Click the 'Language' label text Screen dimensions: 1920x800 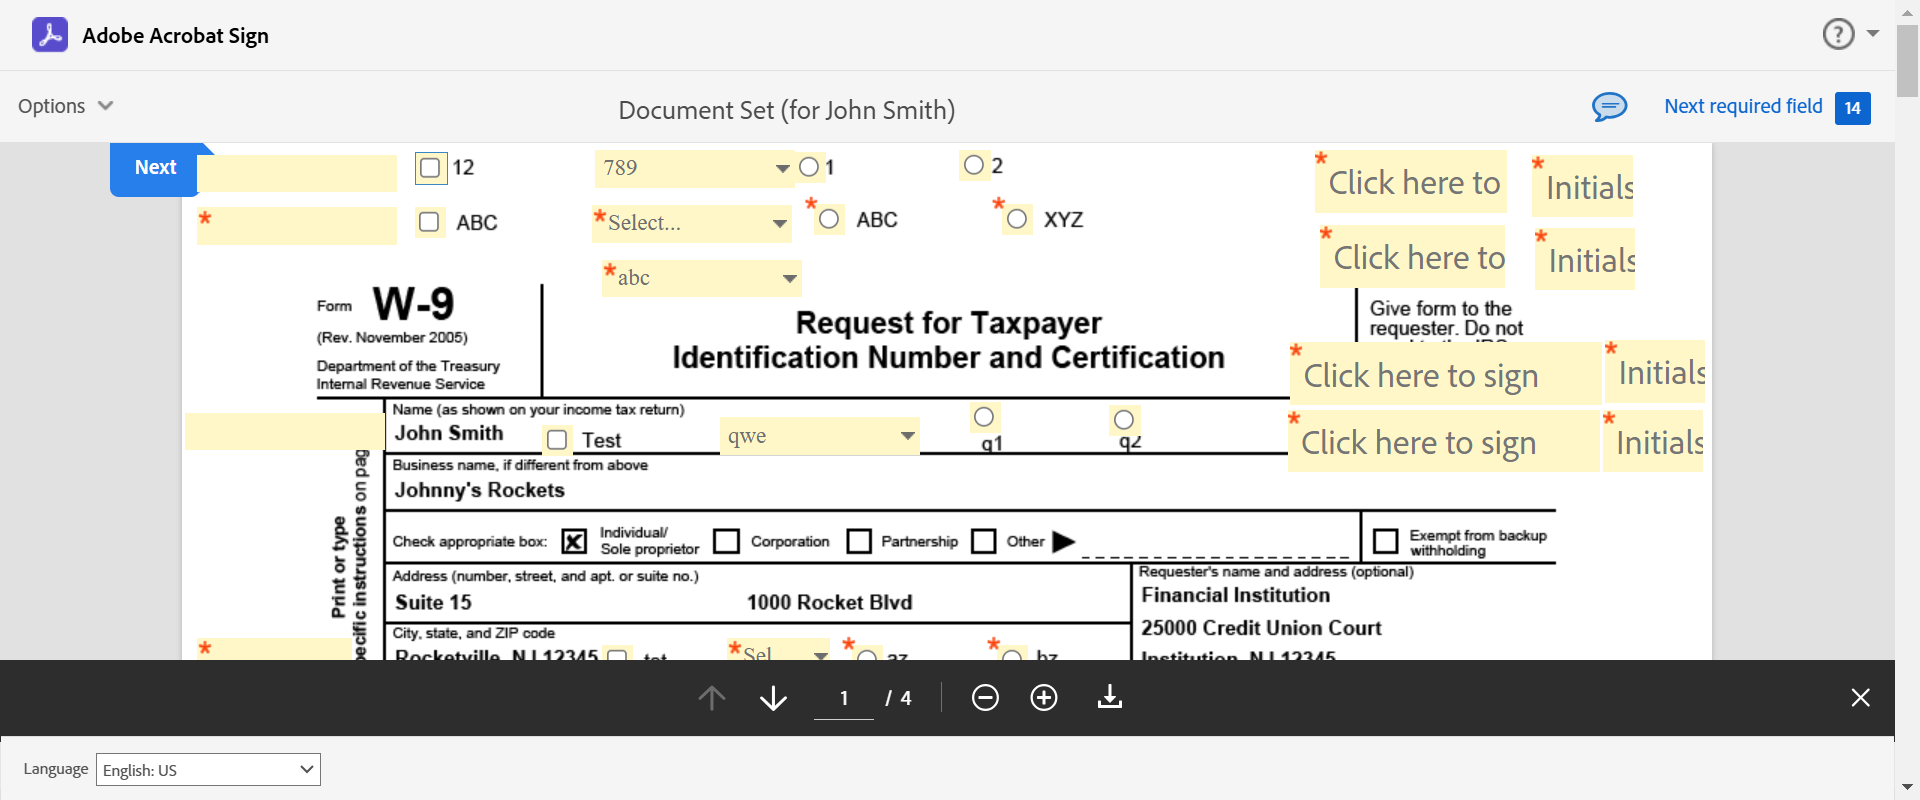56,769
